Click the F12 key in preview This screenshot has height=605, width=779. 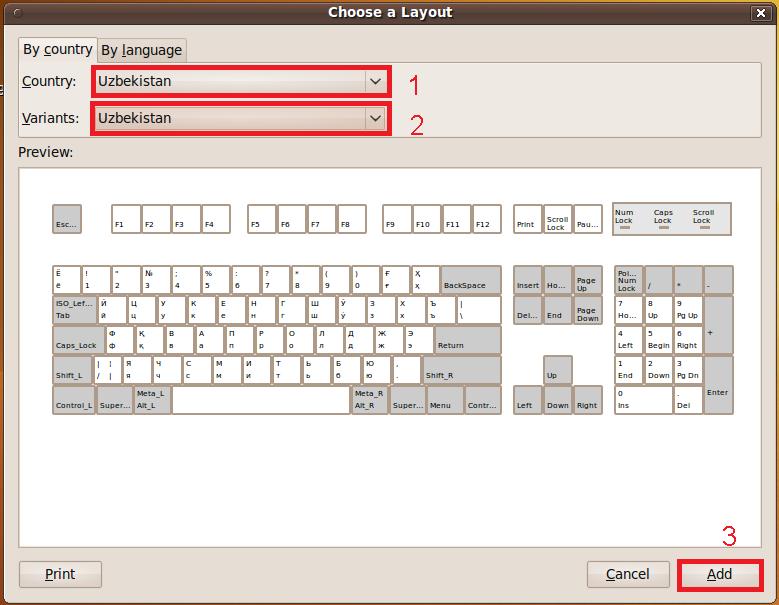[x=487, y=219]
